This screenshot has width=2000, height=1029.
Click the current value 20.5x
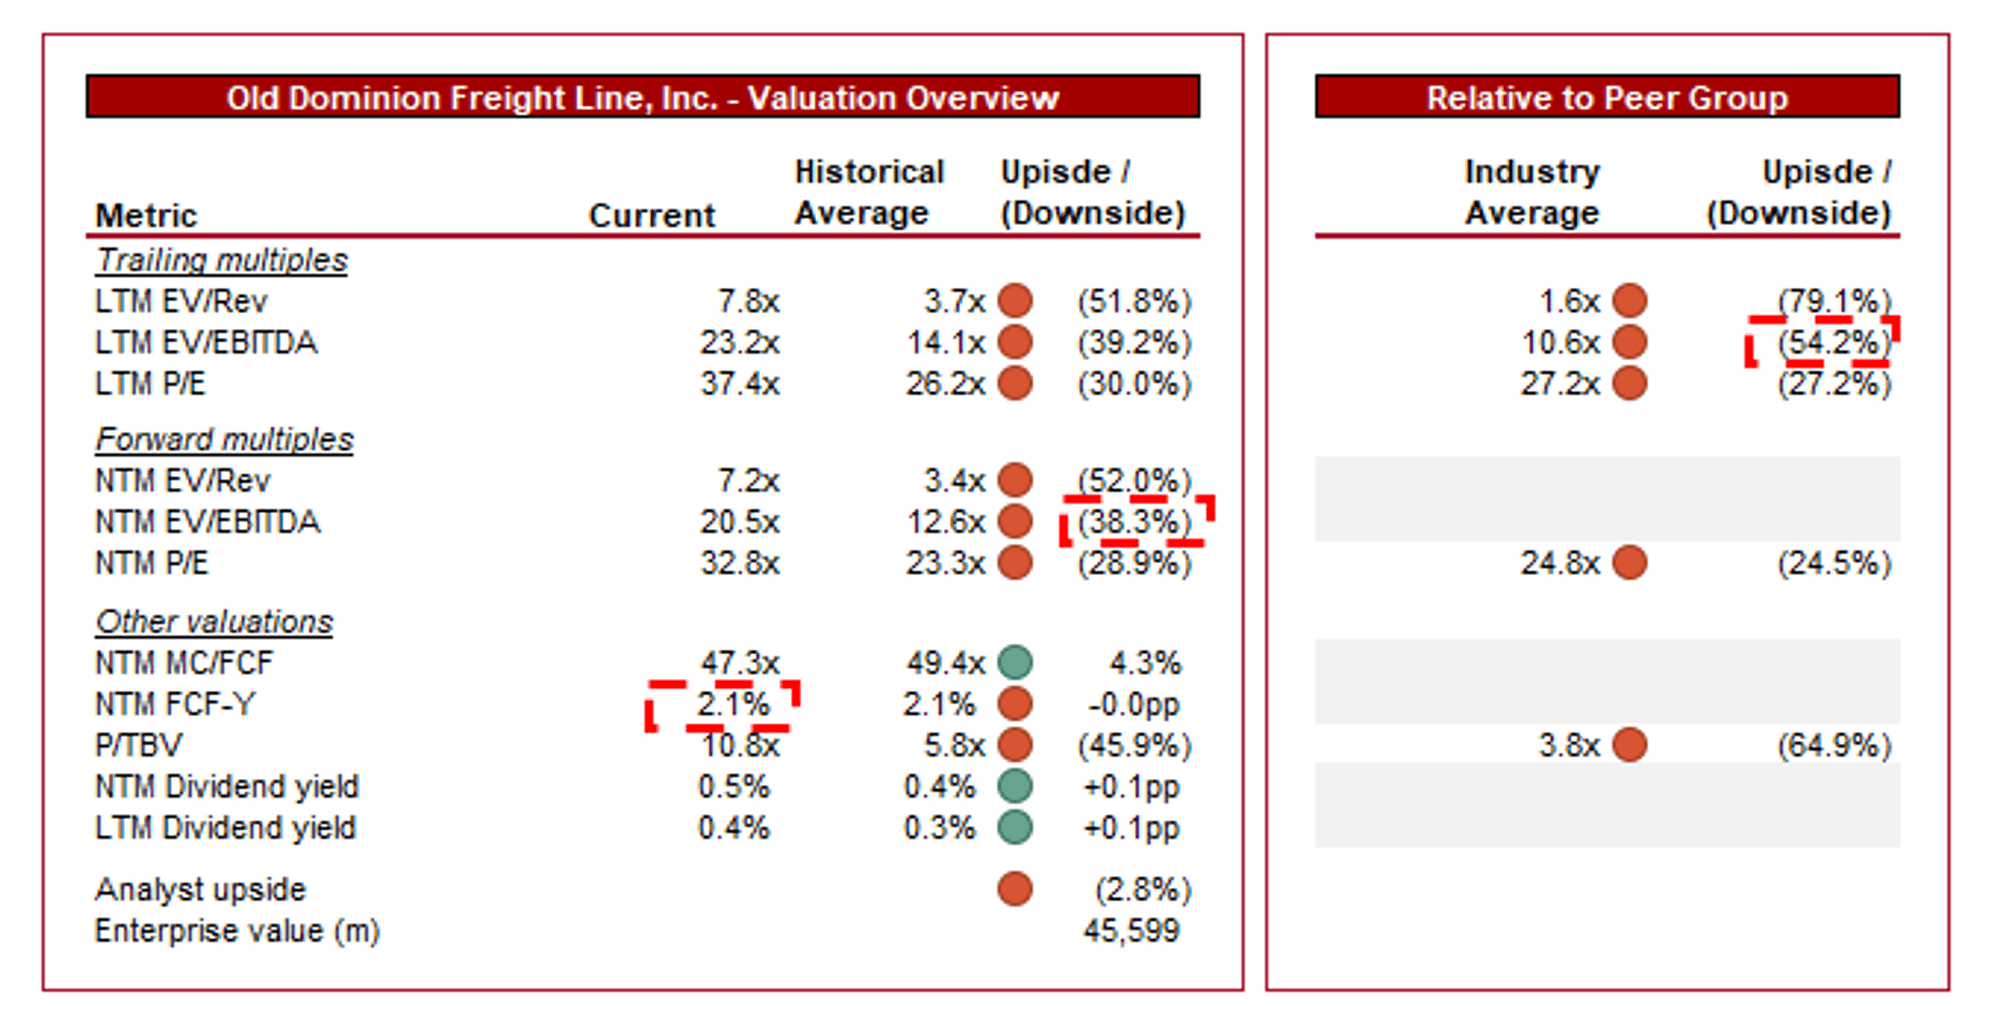[740, 521]
